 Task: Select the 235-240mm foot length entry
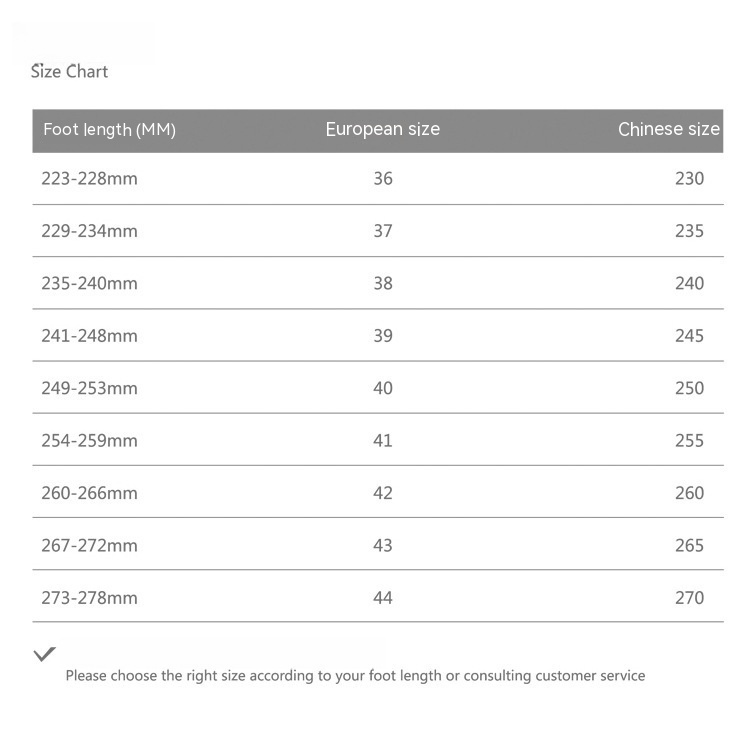[x=89, y=284]
